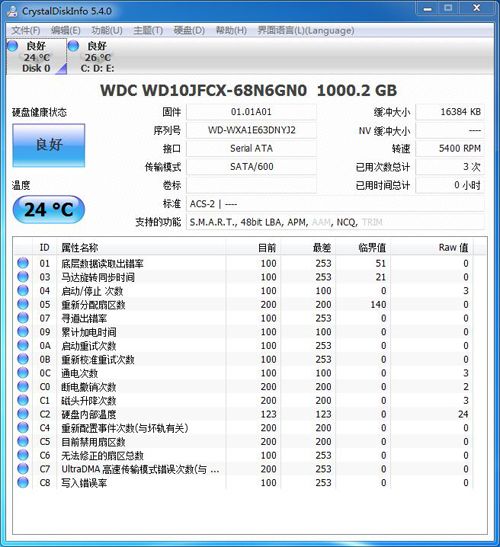Viewport: 500px width, 547px height.
Task: Open the 主题(T) menu
Action: (x=148, y=30)
